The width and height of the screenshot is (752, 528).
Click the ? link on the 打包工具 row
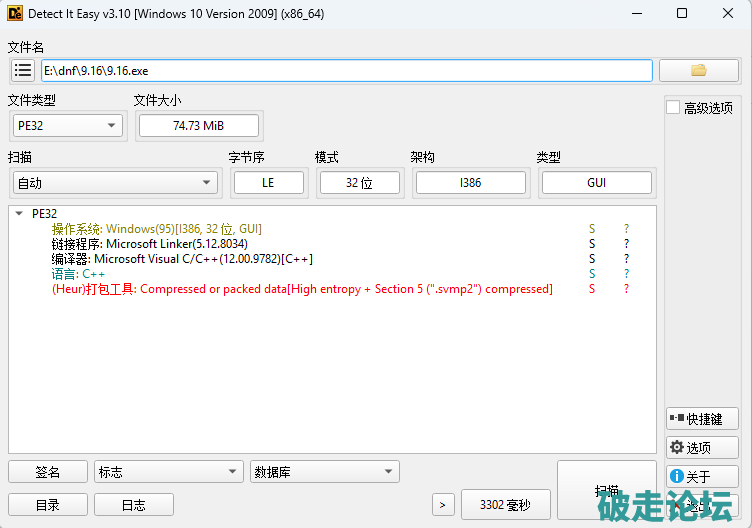[627, 289]
